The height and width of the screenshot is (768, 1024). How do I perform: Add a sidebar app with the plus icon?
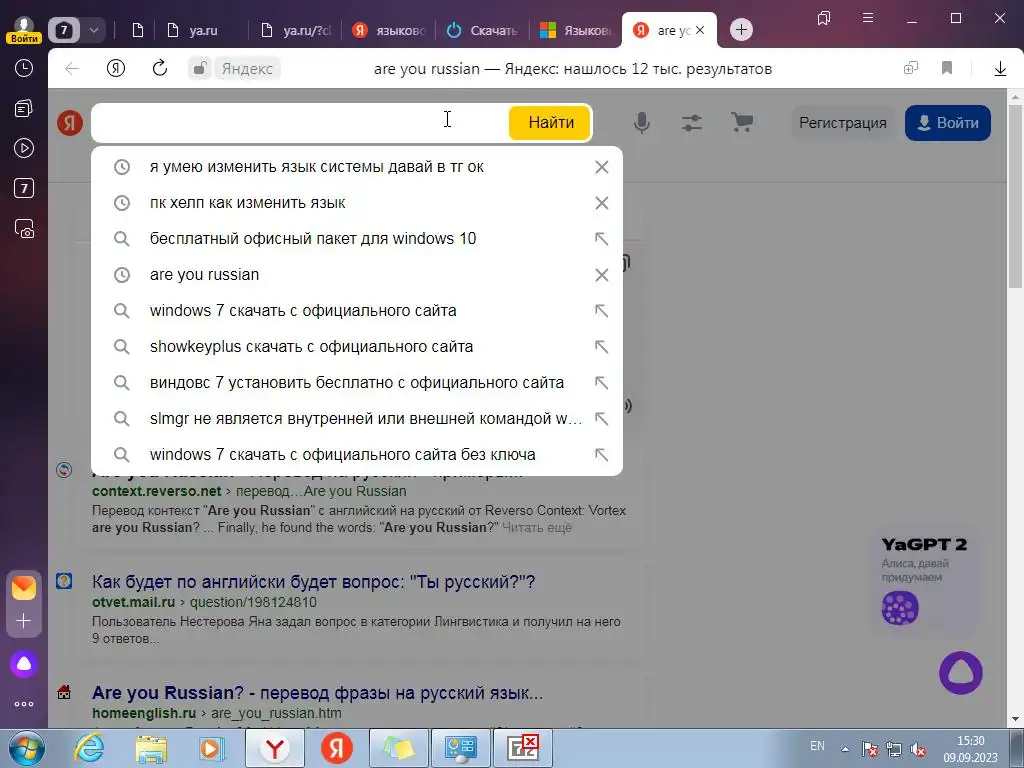(24, 620)
